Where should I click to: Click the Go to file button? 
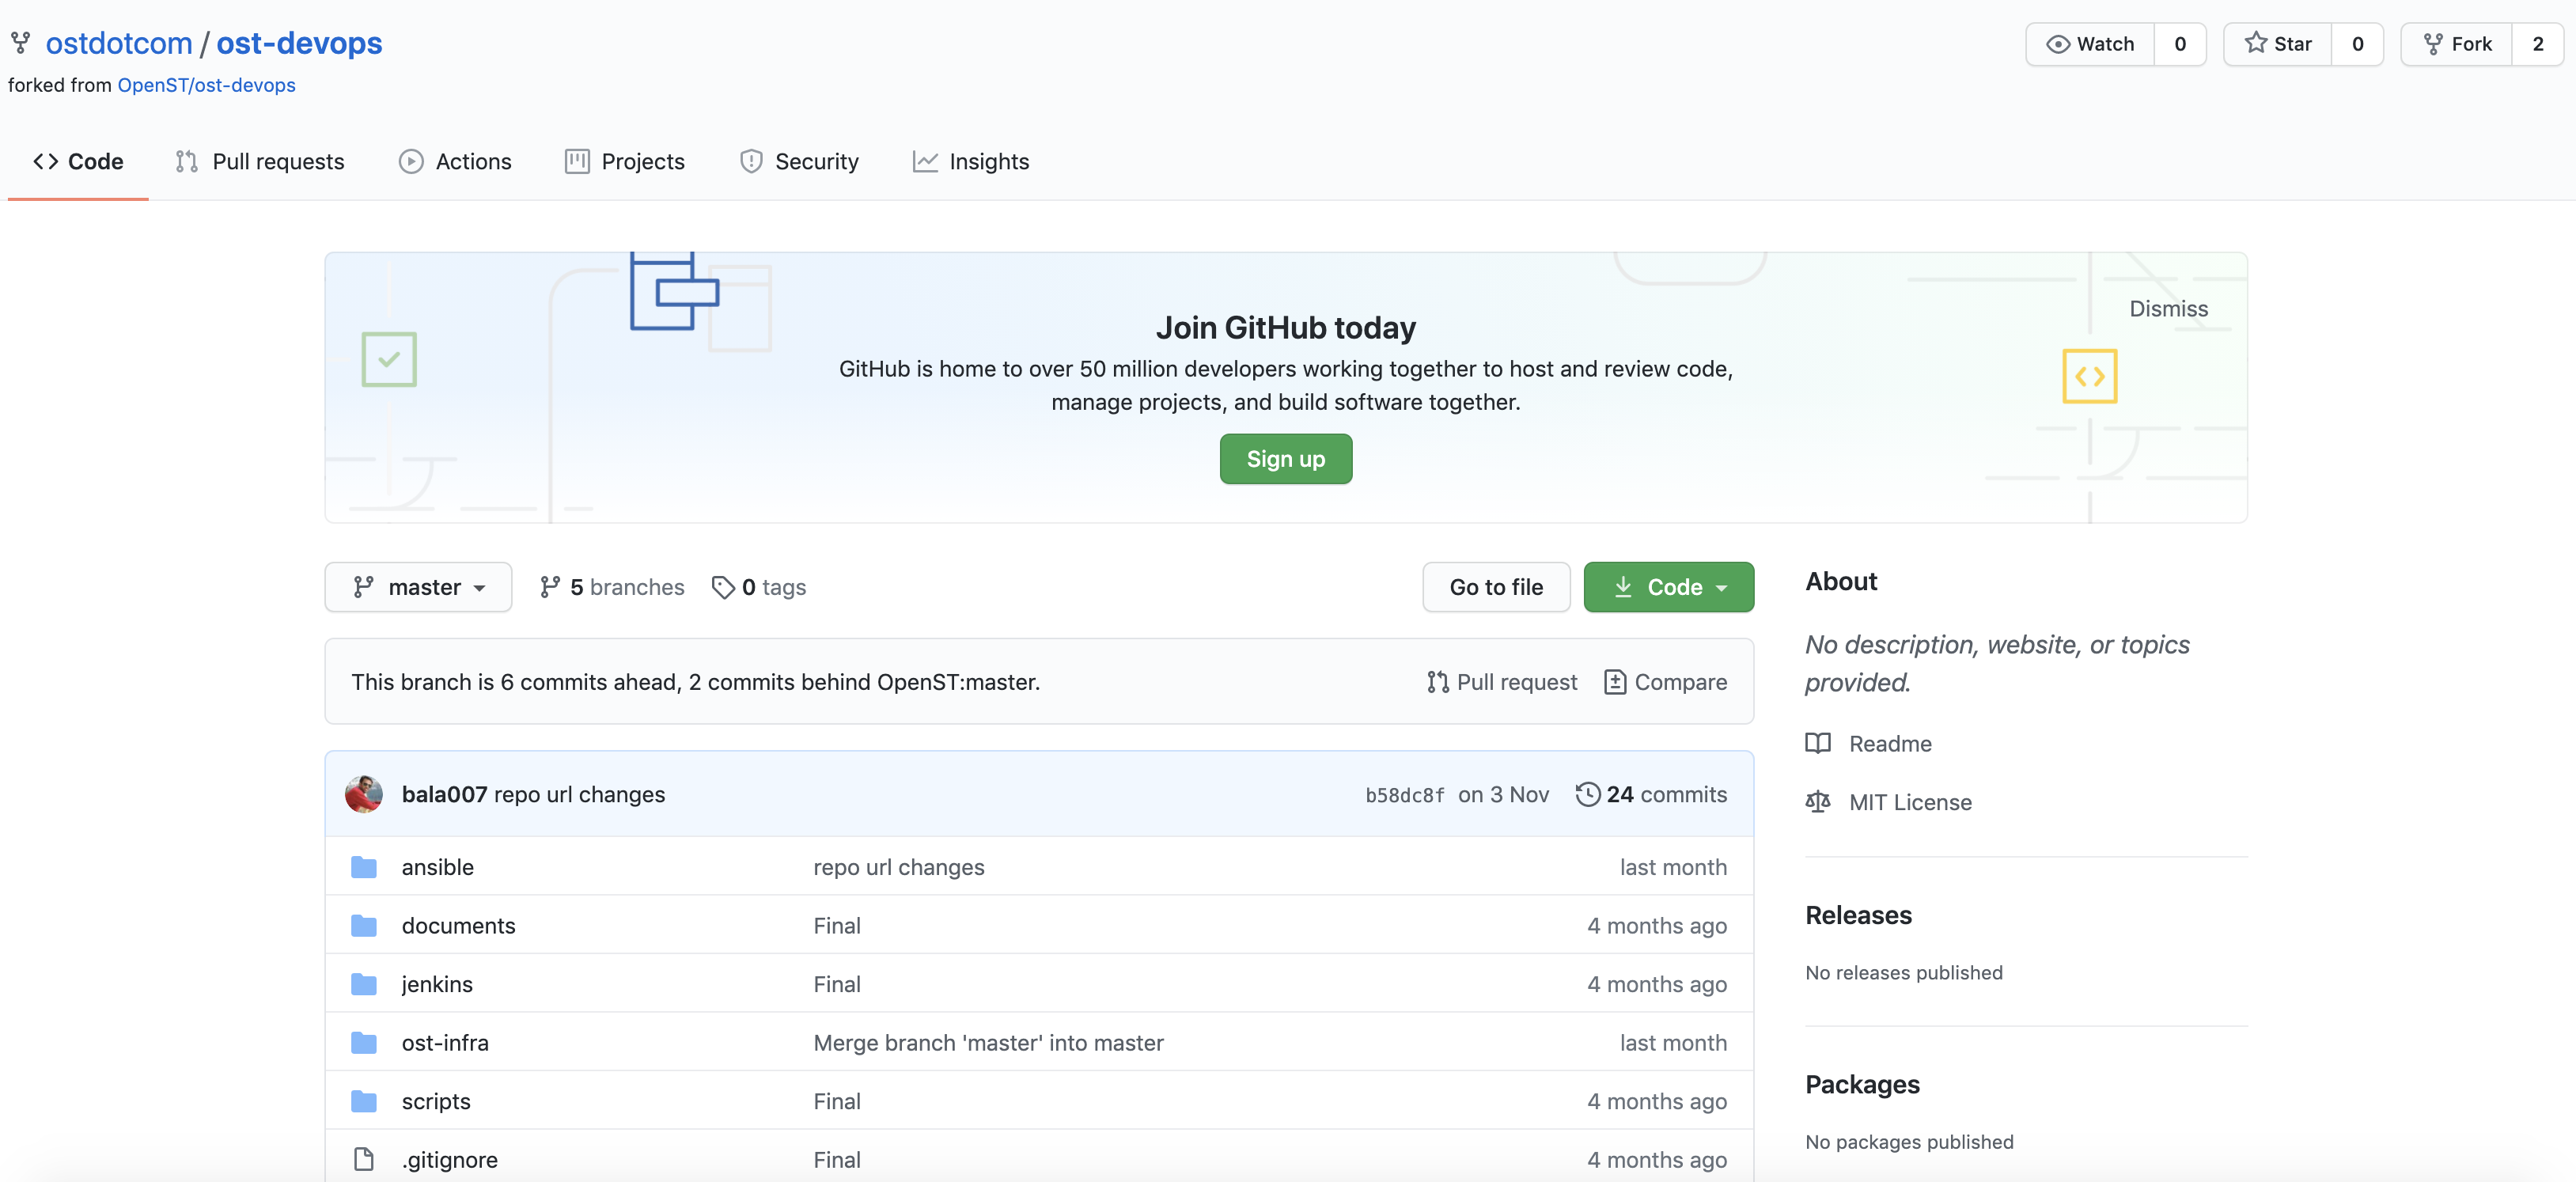(x=1496, y=587)
